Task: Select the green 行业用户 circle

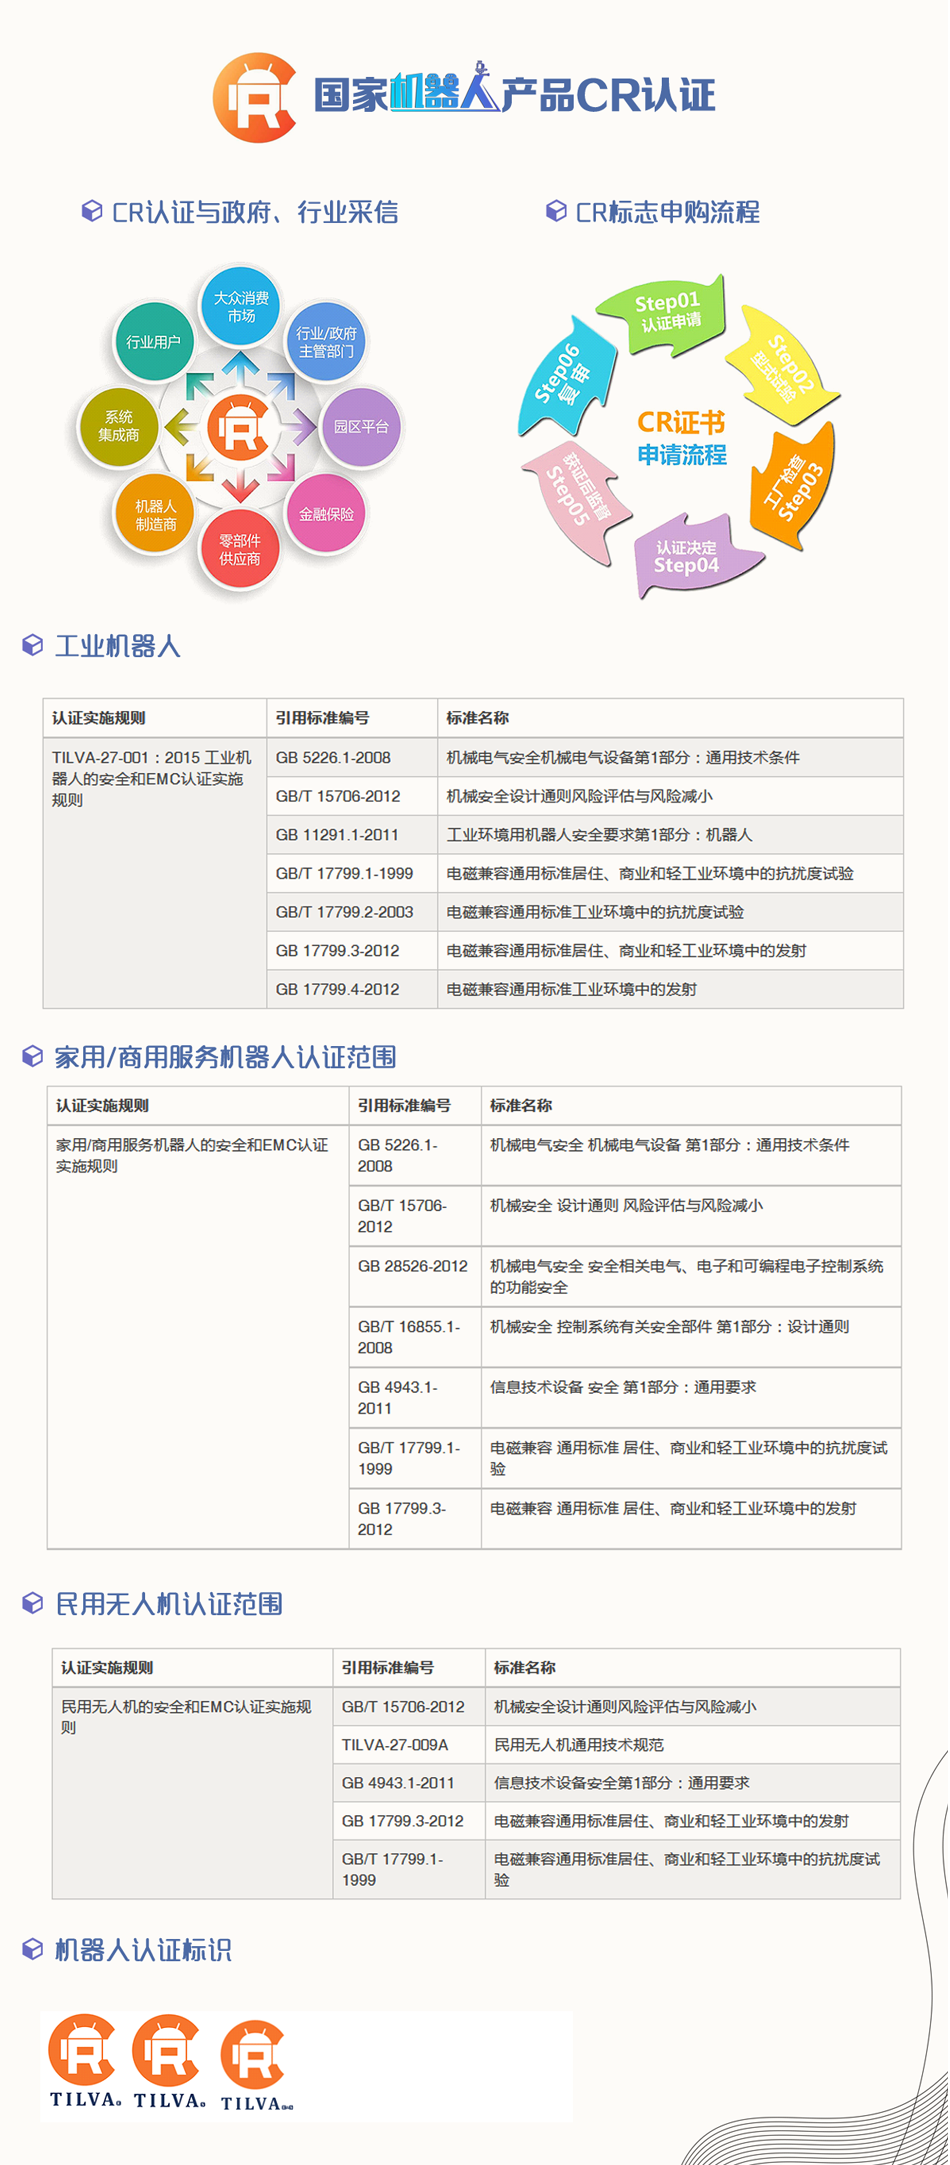Action: [154, 341]
